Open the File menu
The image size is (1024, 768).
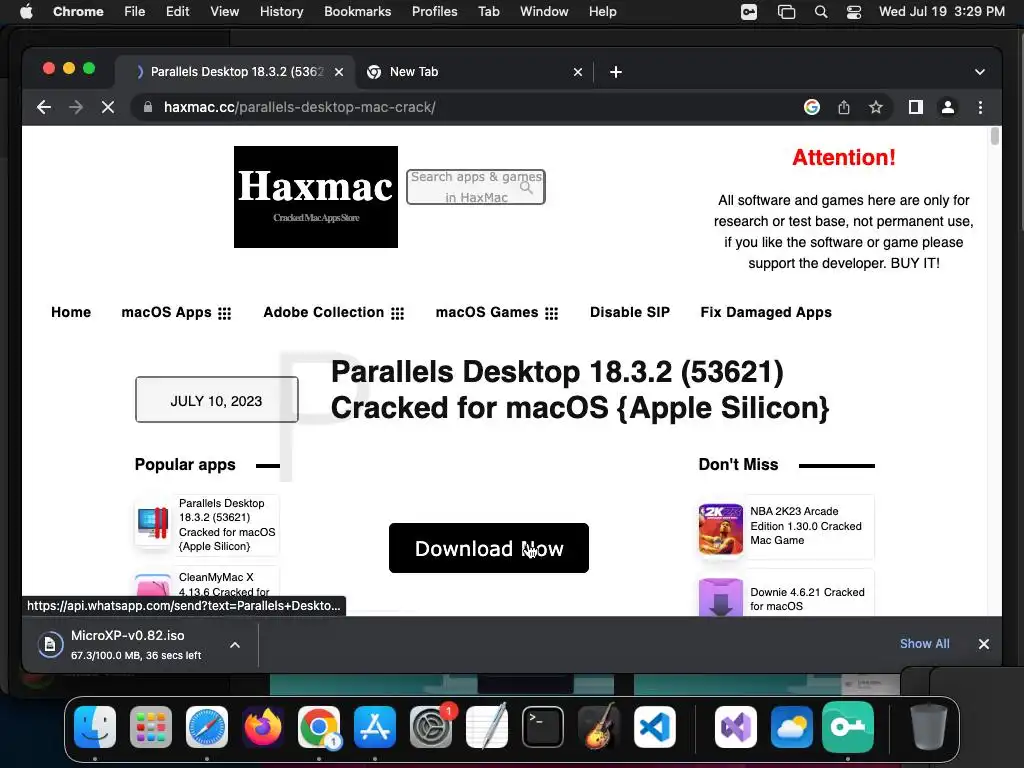135,11
